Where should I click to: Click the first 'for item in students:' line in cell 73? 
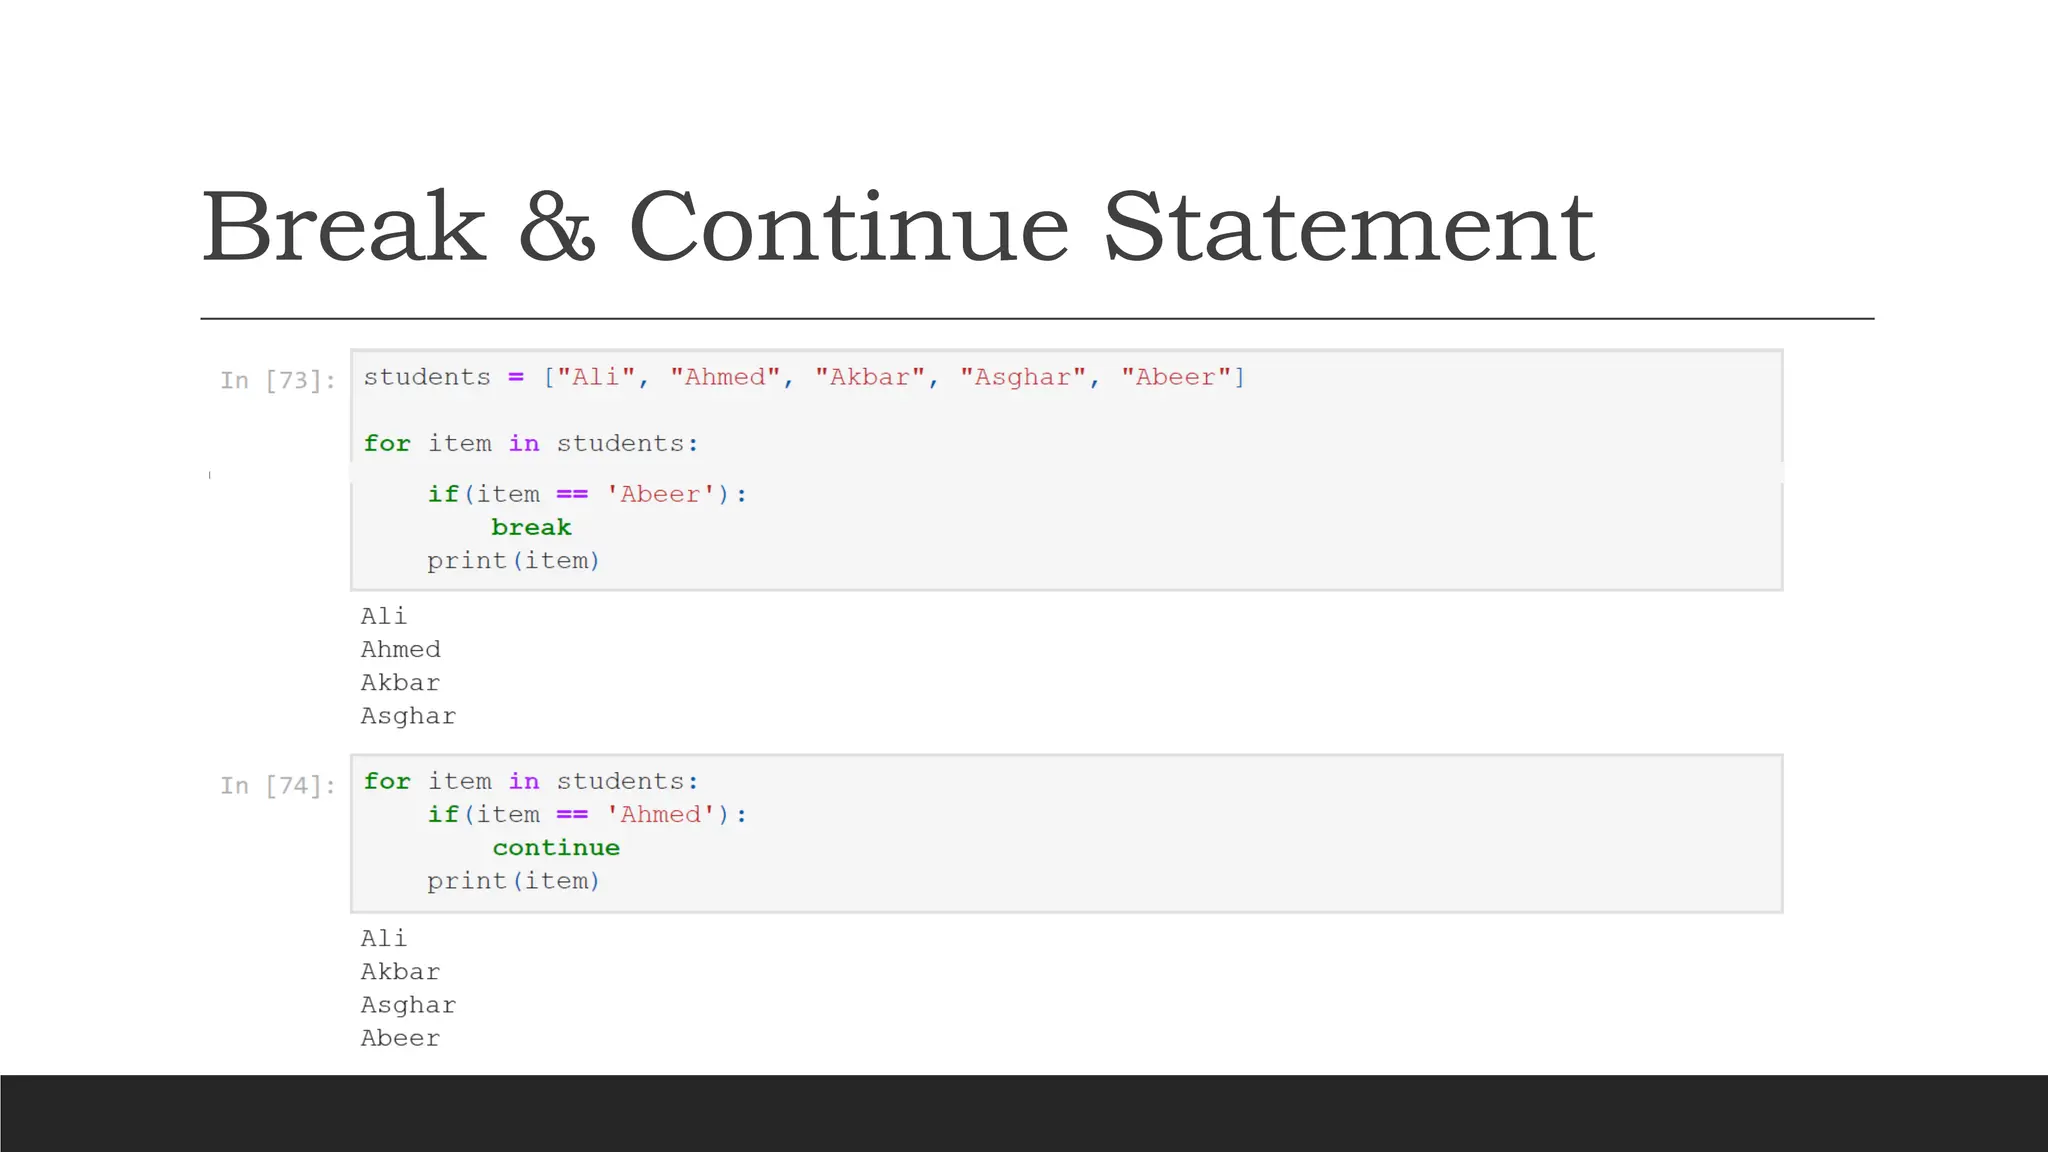(531, 443)
